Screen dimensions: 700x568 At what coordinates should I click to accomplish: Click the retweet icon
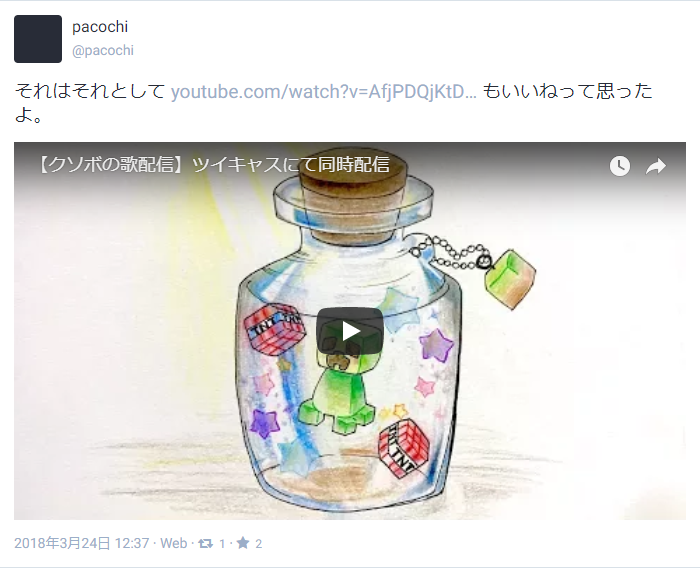coord(206,543)
